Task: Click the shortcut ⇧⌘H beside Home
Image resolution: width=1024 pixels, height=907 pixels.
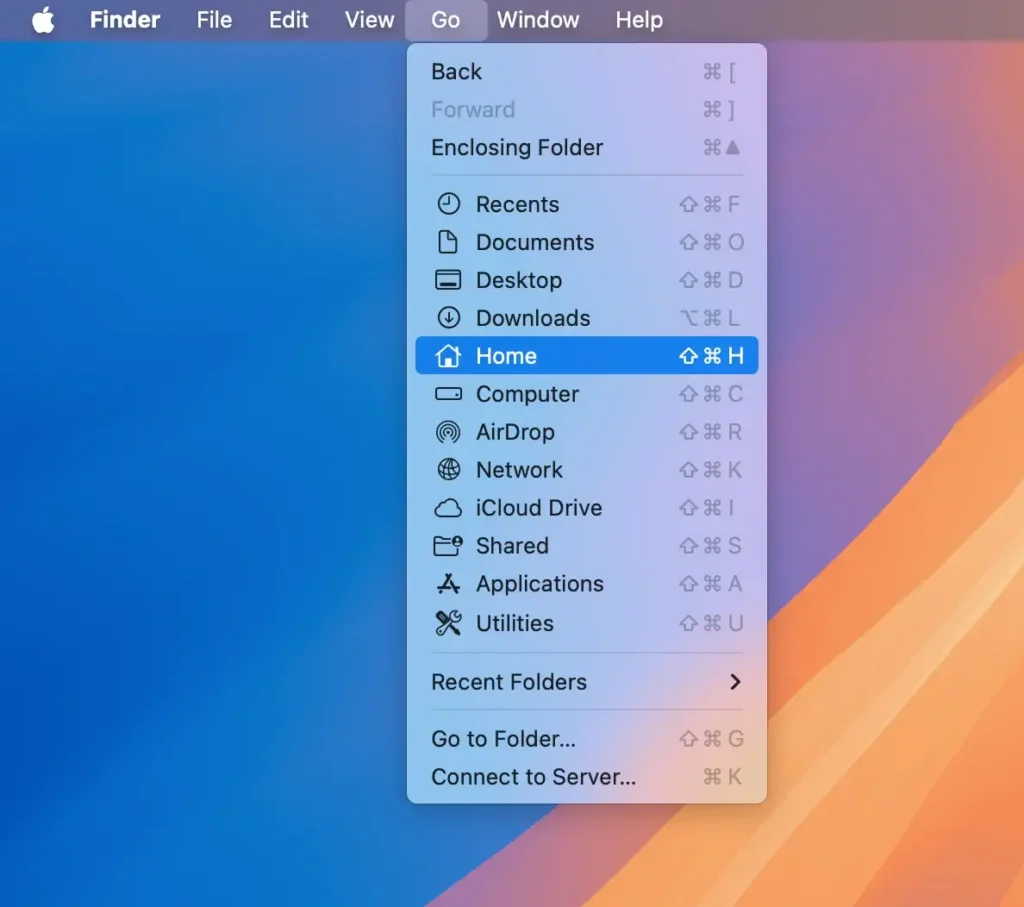Action: pos(711,355)
